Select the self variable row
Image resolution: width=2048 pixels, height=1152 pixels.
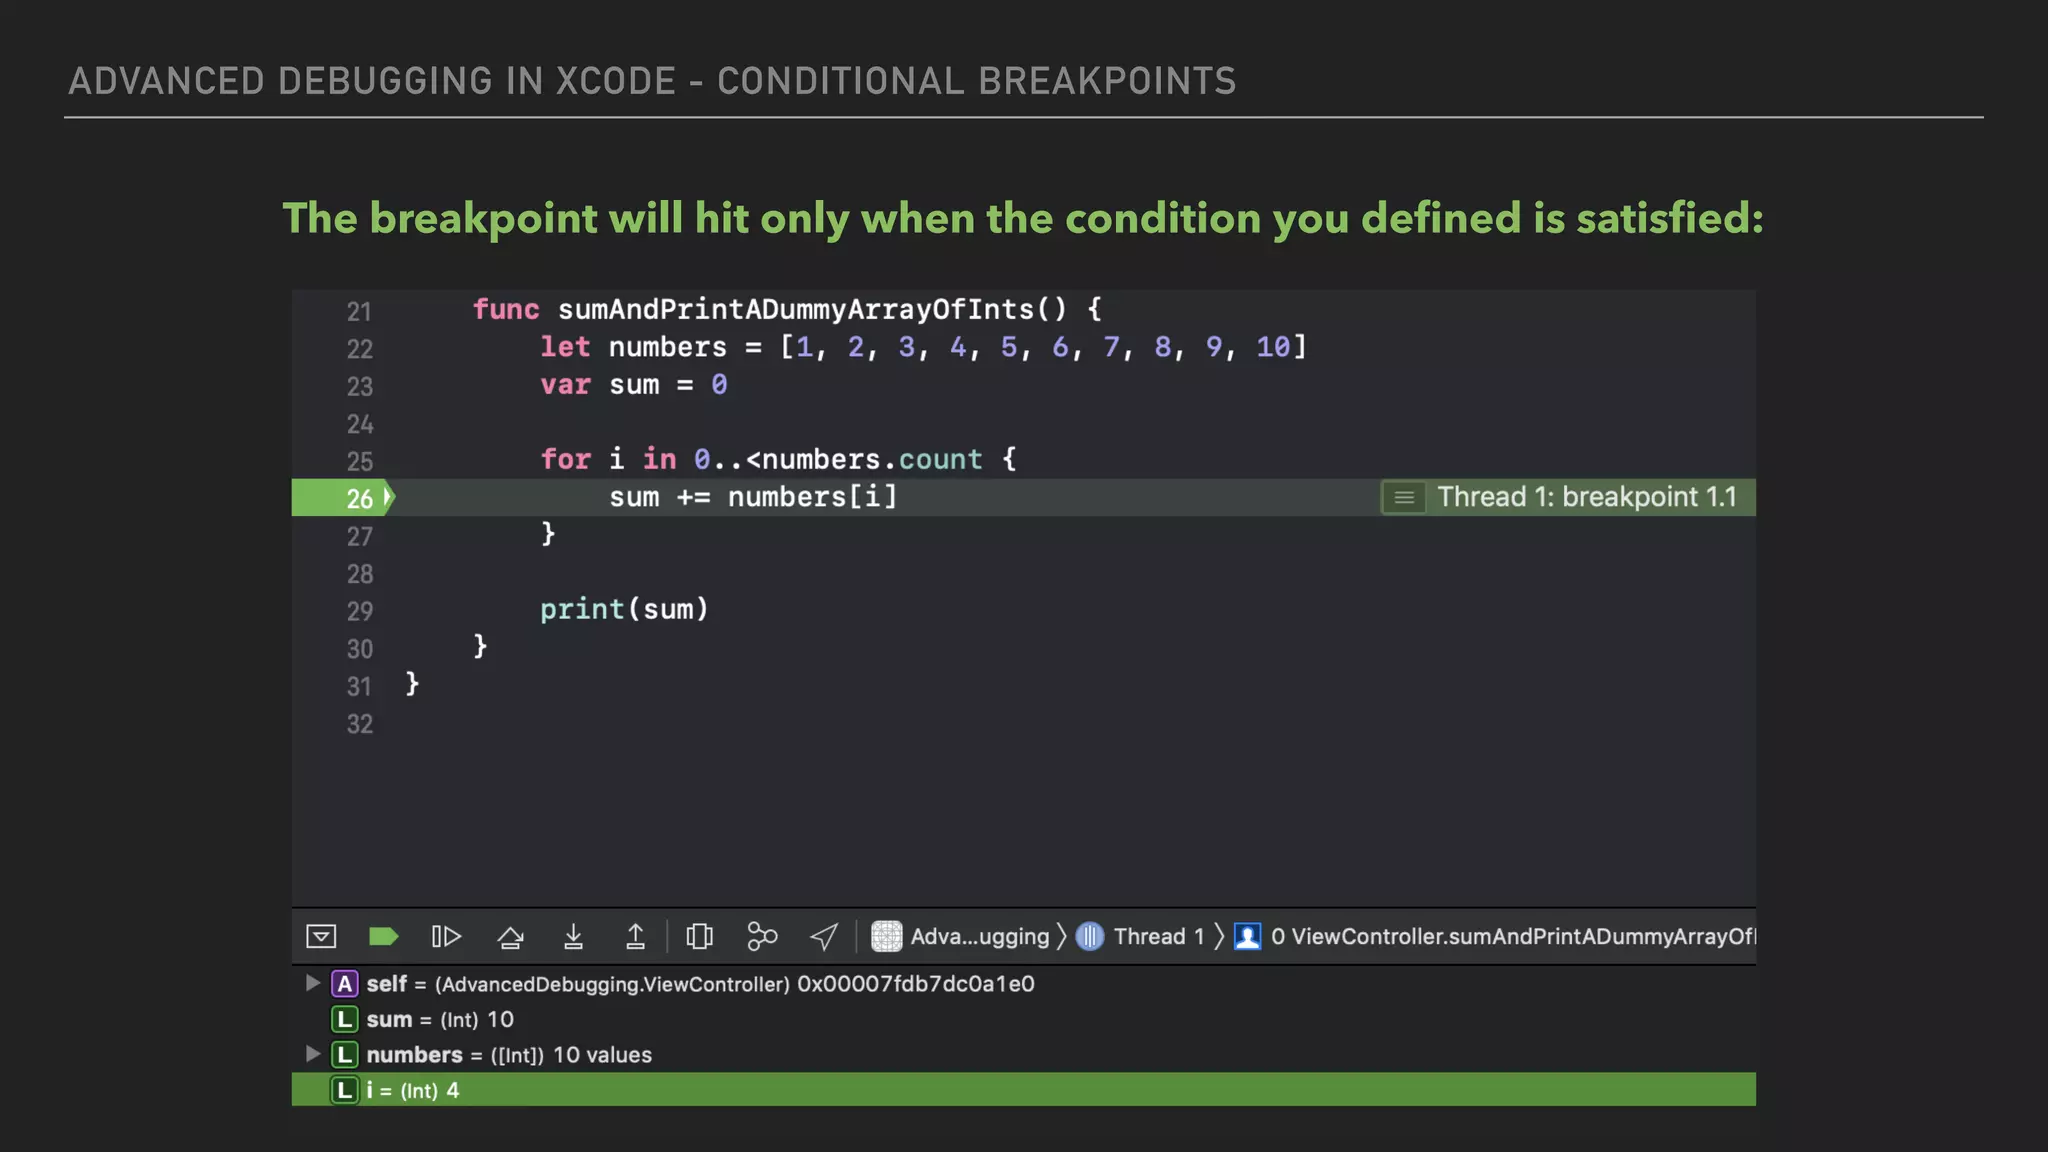pyautogui.click(x=1023, y=984)
